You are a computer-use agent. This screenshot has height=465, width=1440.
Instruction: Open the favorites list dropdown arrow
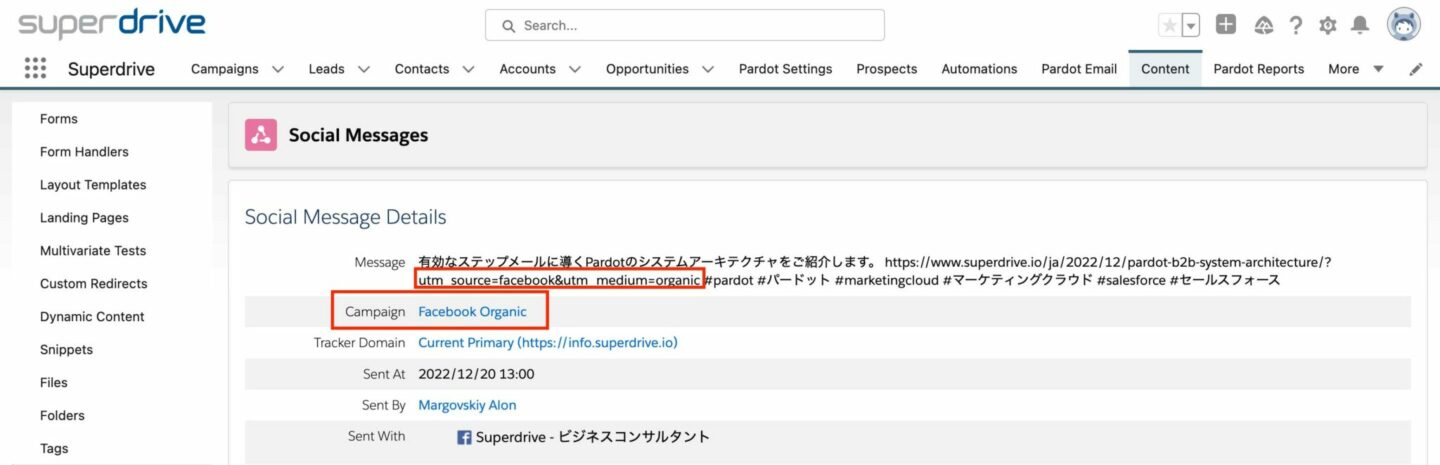pos(1190,26)
